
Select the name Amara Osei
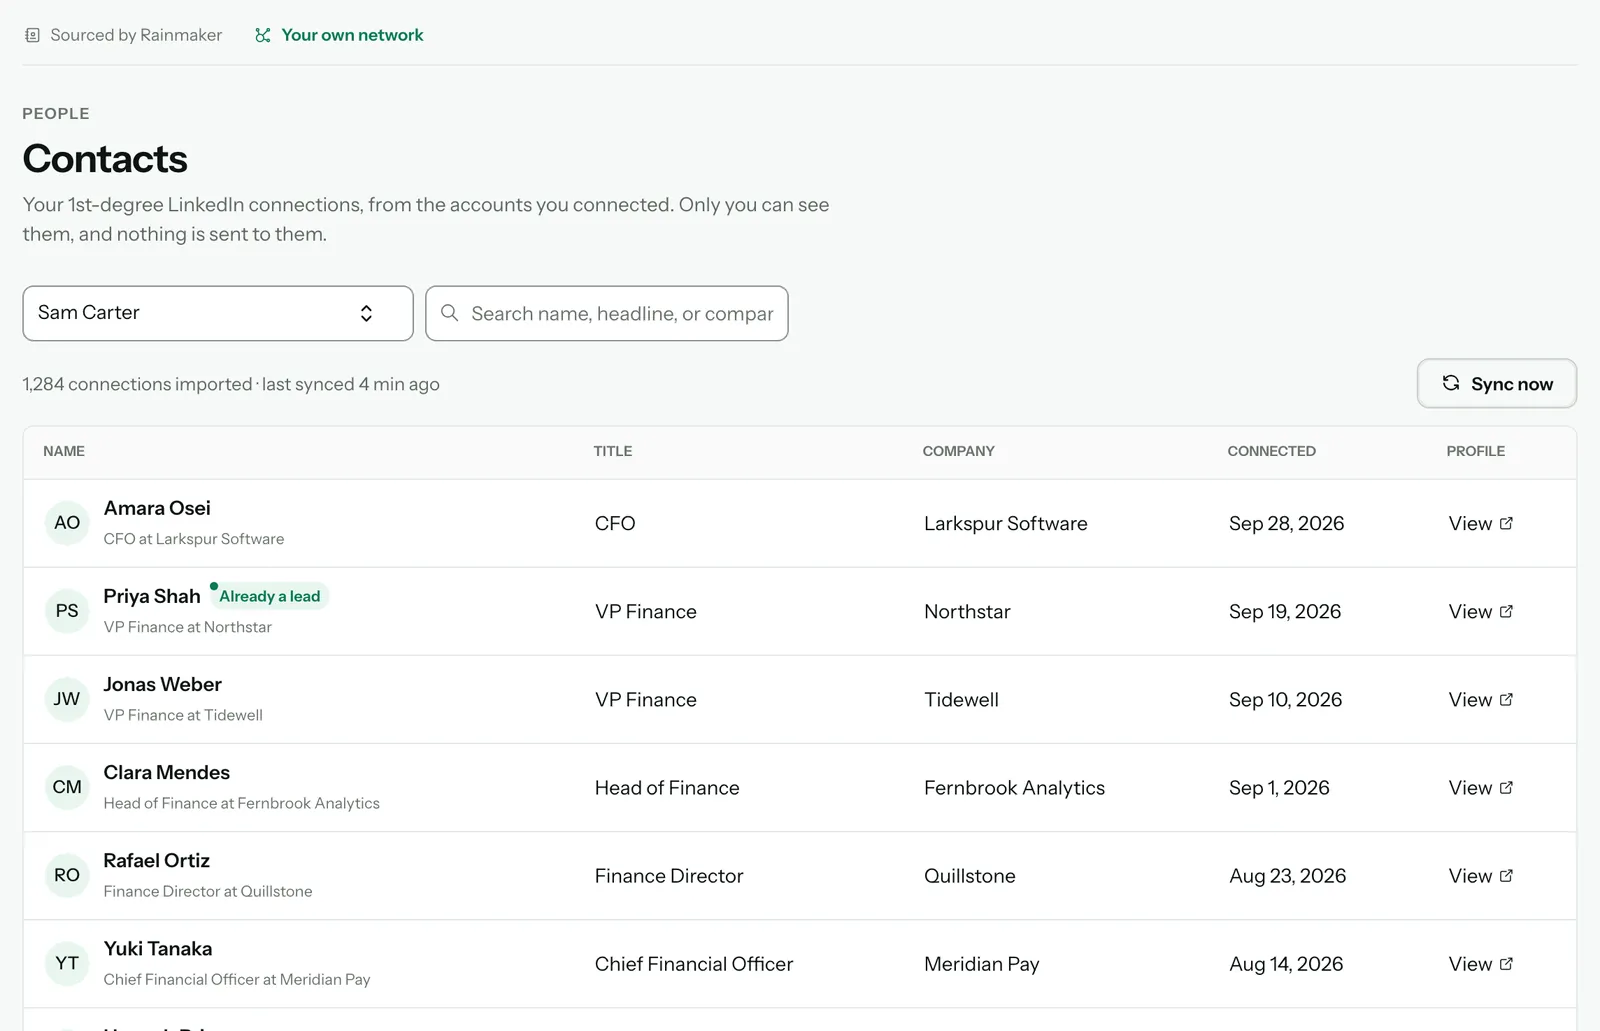coord(157,508)
